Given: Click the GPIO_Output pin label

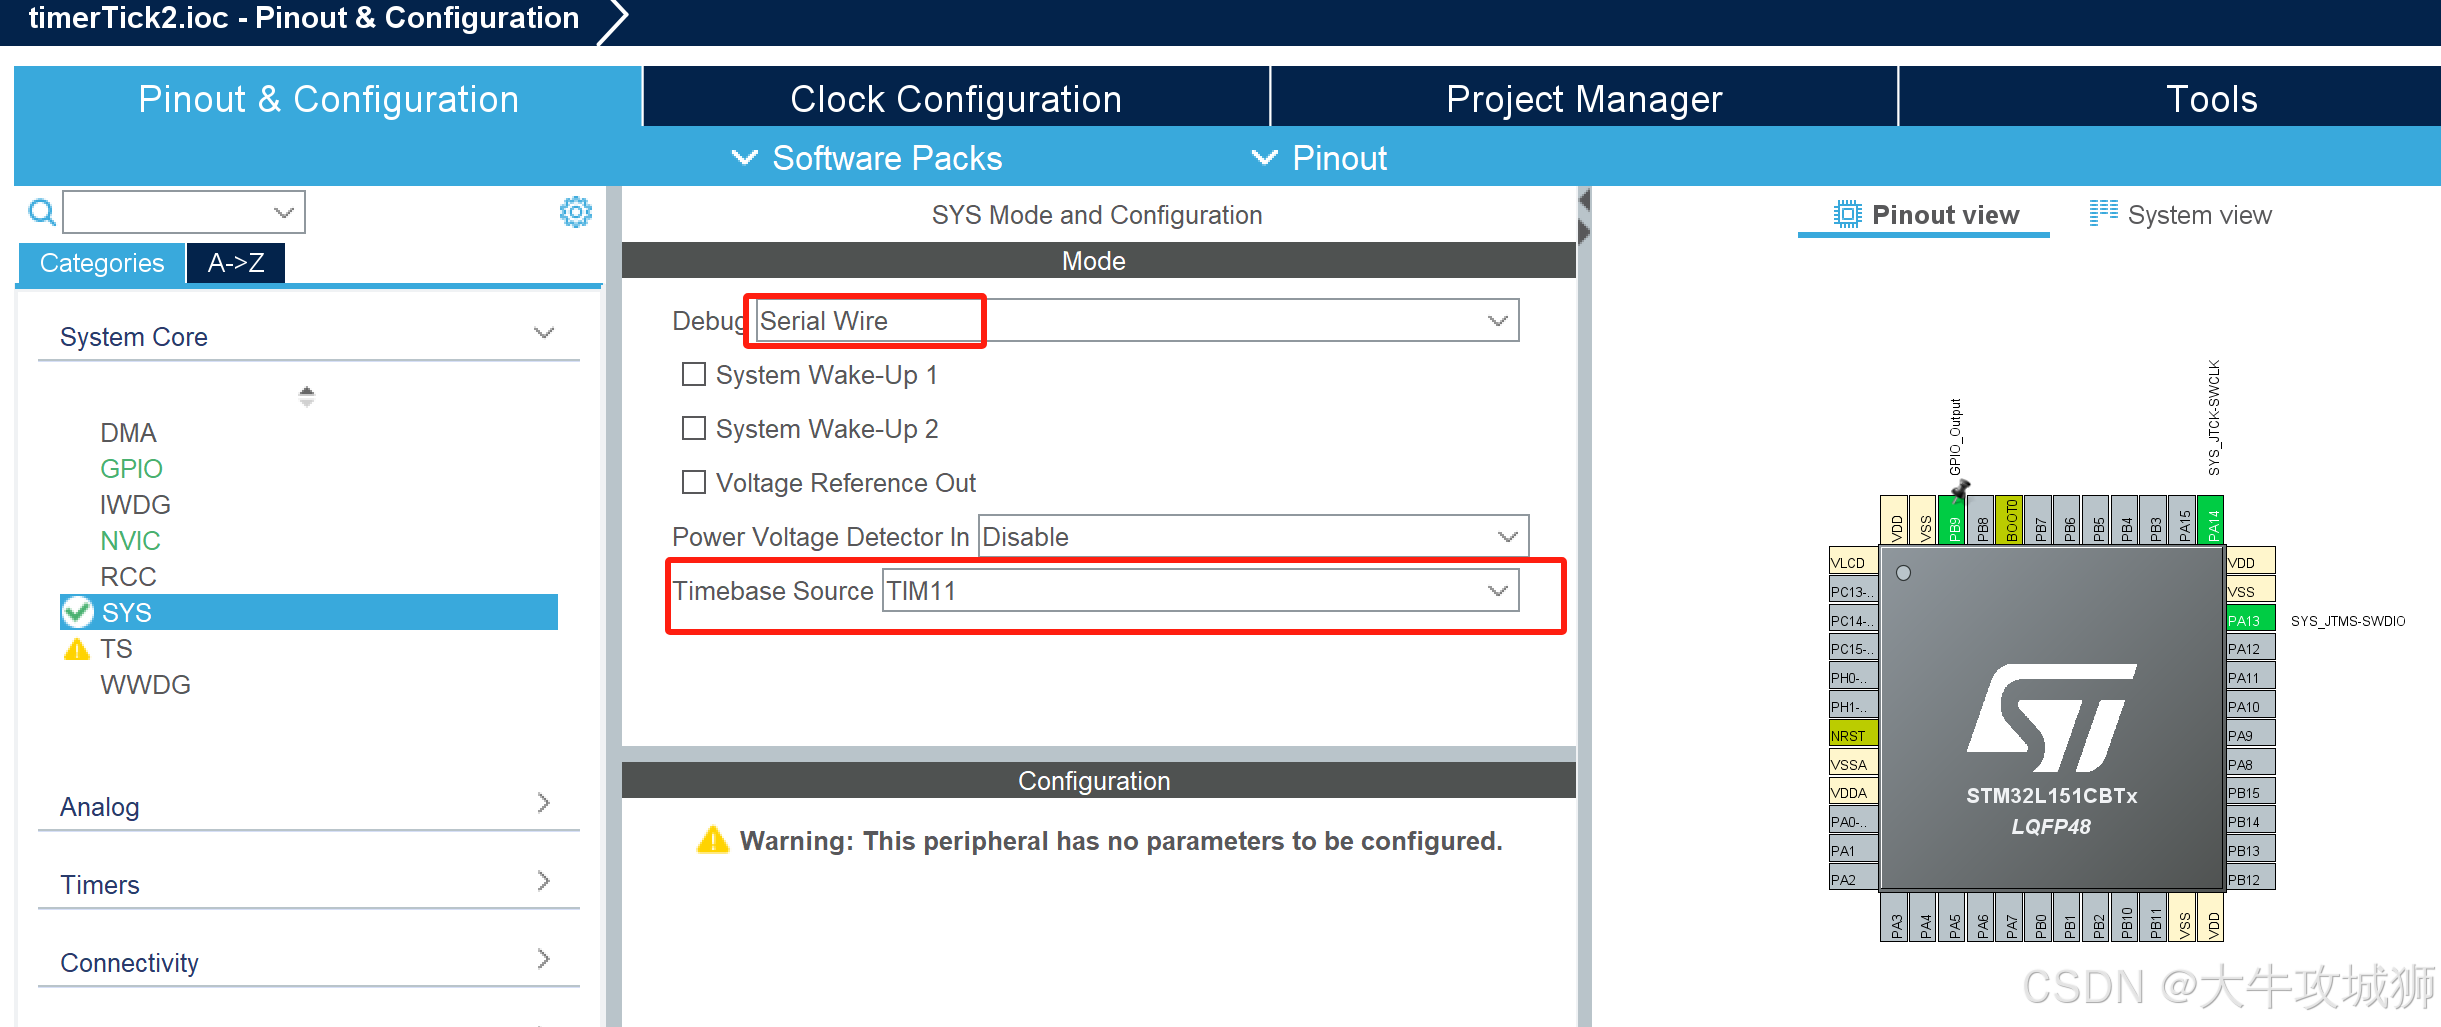Looking at the screenshot, I should (1955, 437).
